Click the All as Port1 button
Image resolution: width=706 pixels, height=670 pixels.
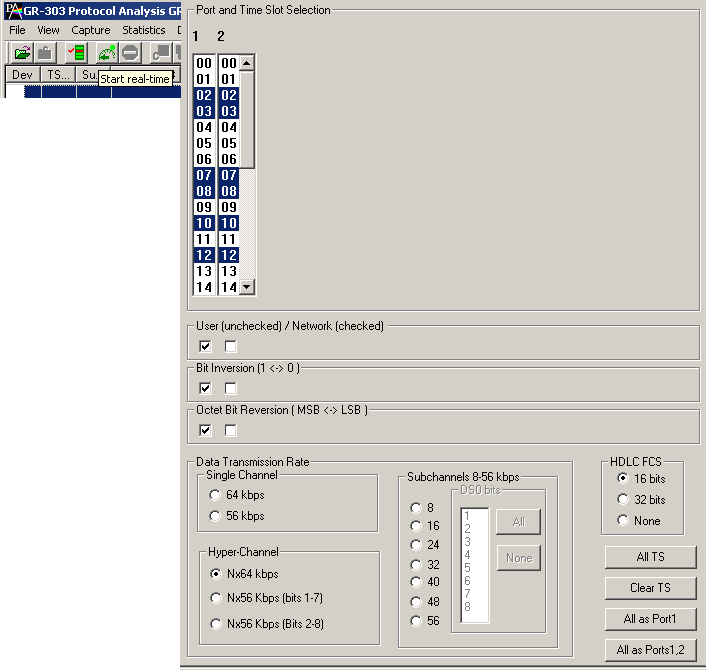pyautogui.click(x=651, y=619)
